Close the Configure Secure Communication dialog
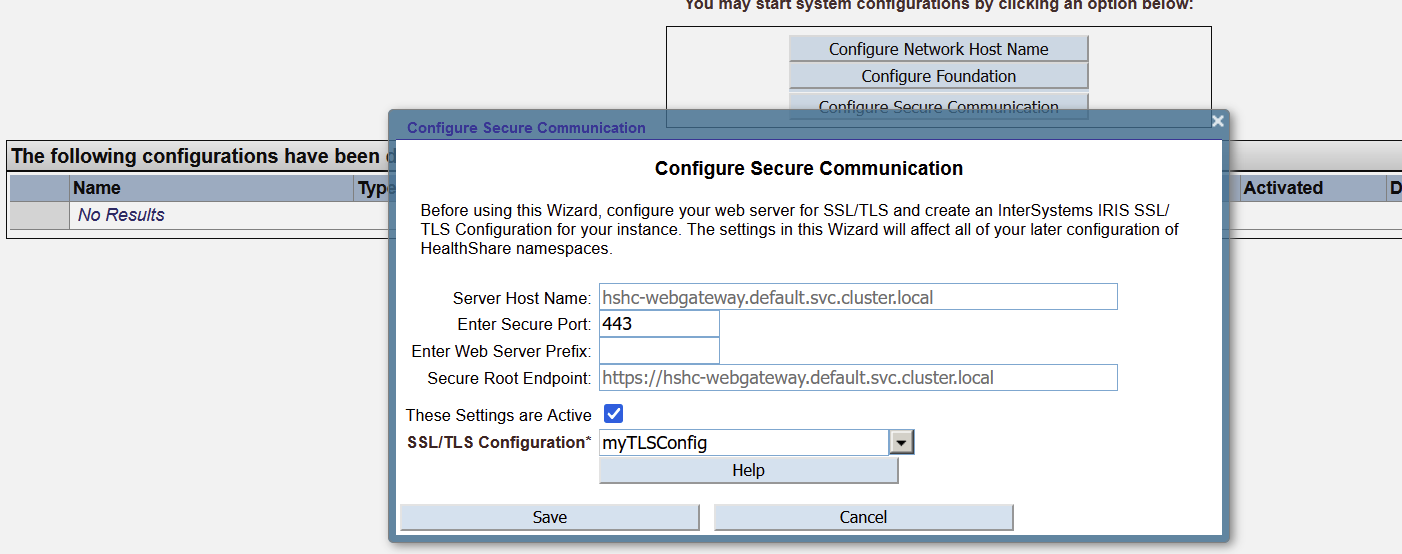Image resolution: width=1402 pixels, height=554 pixels. coord(1217,121)
